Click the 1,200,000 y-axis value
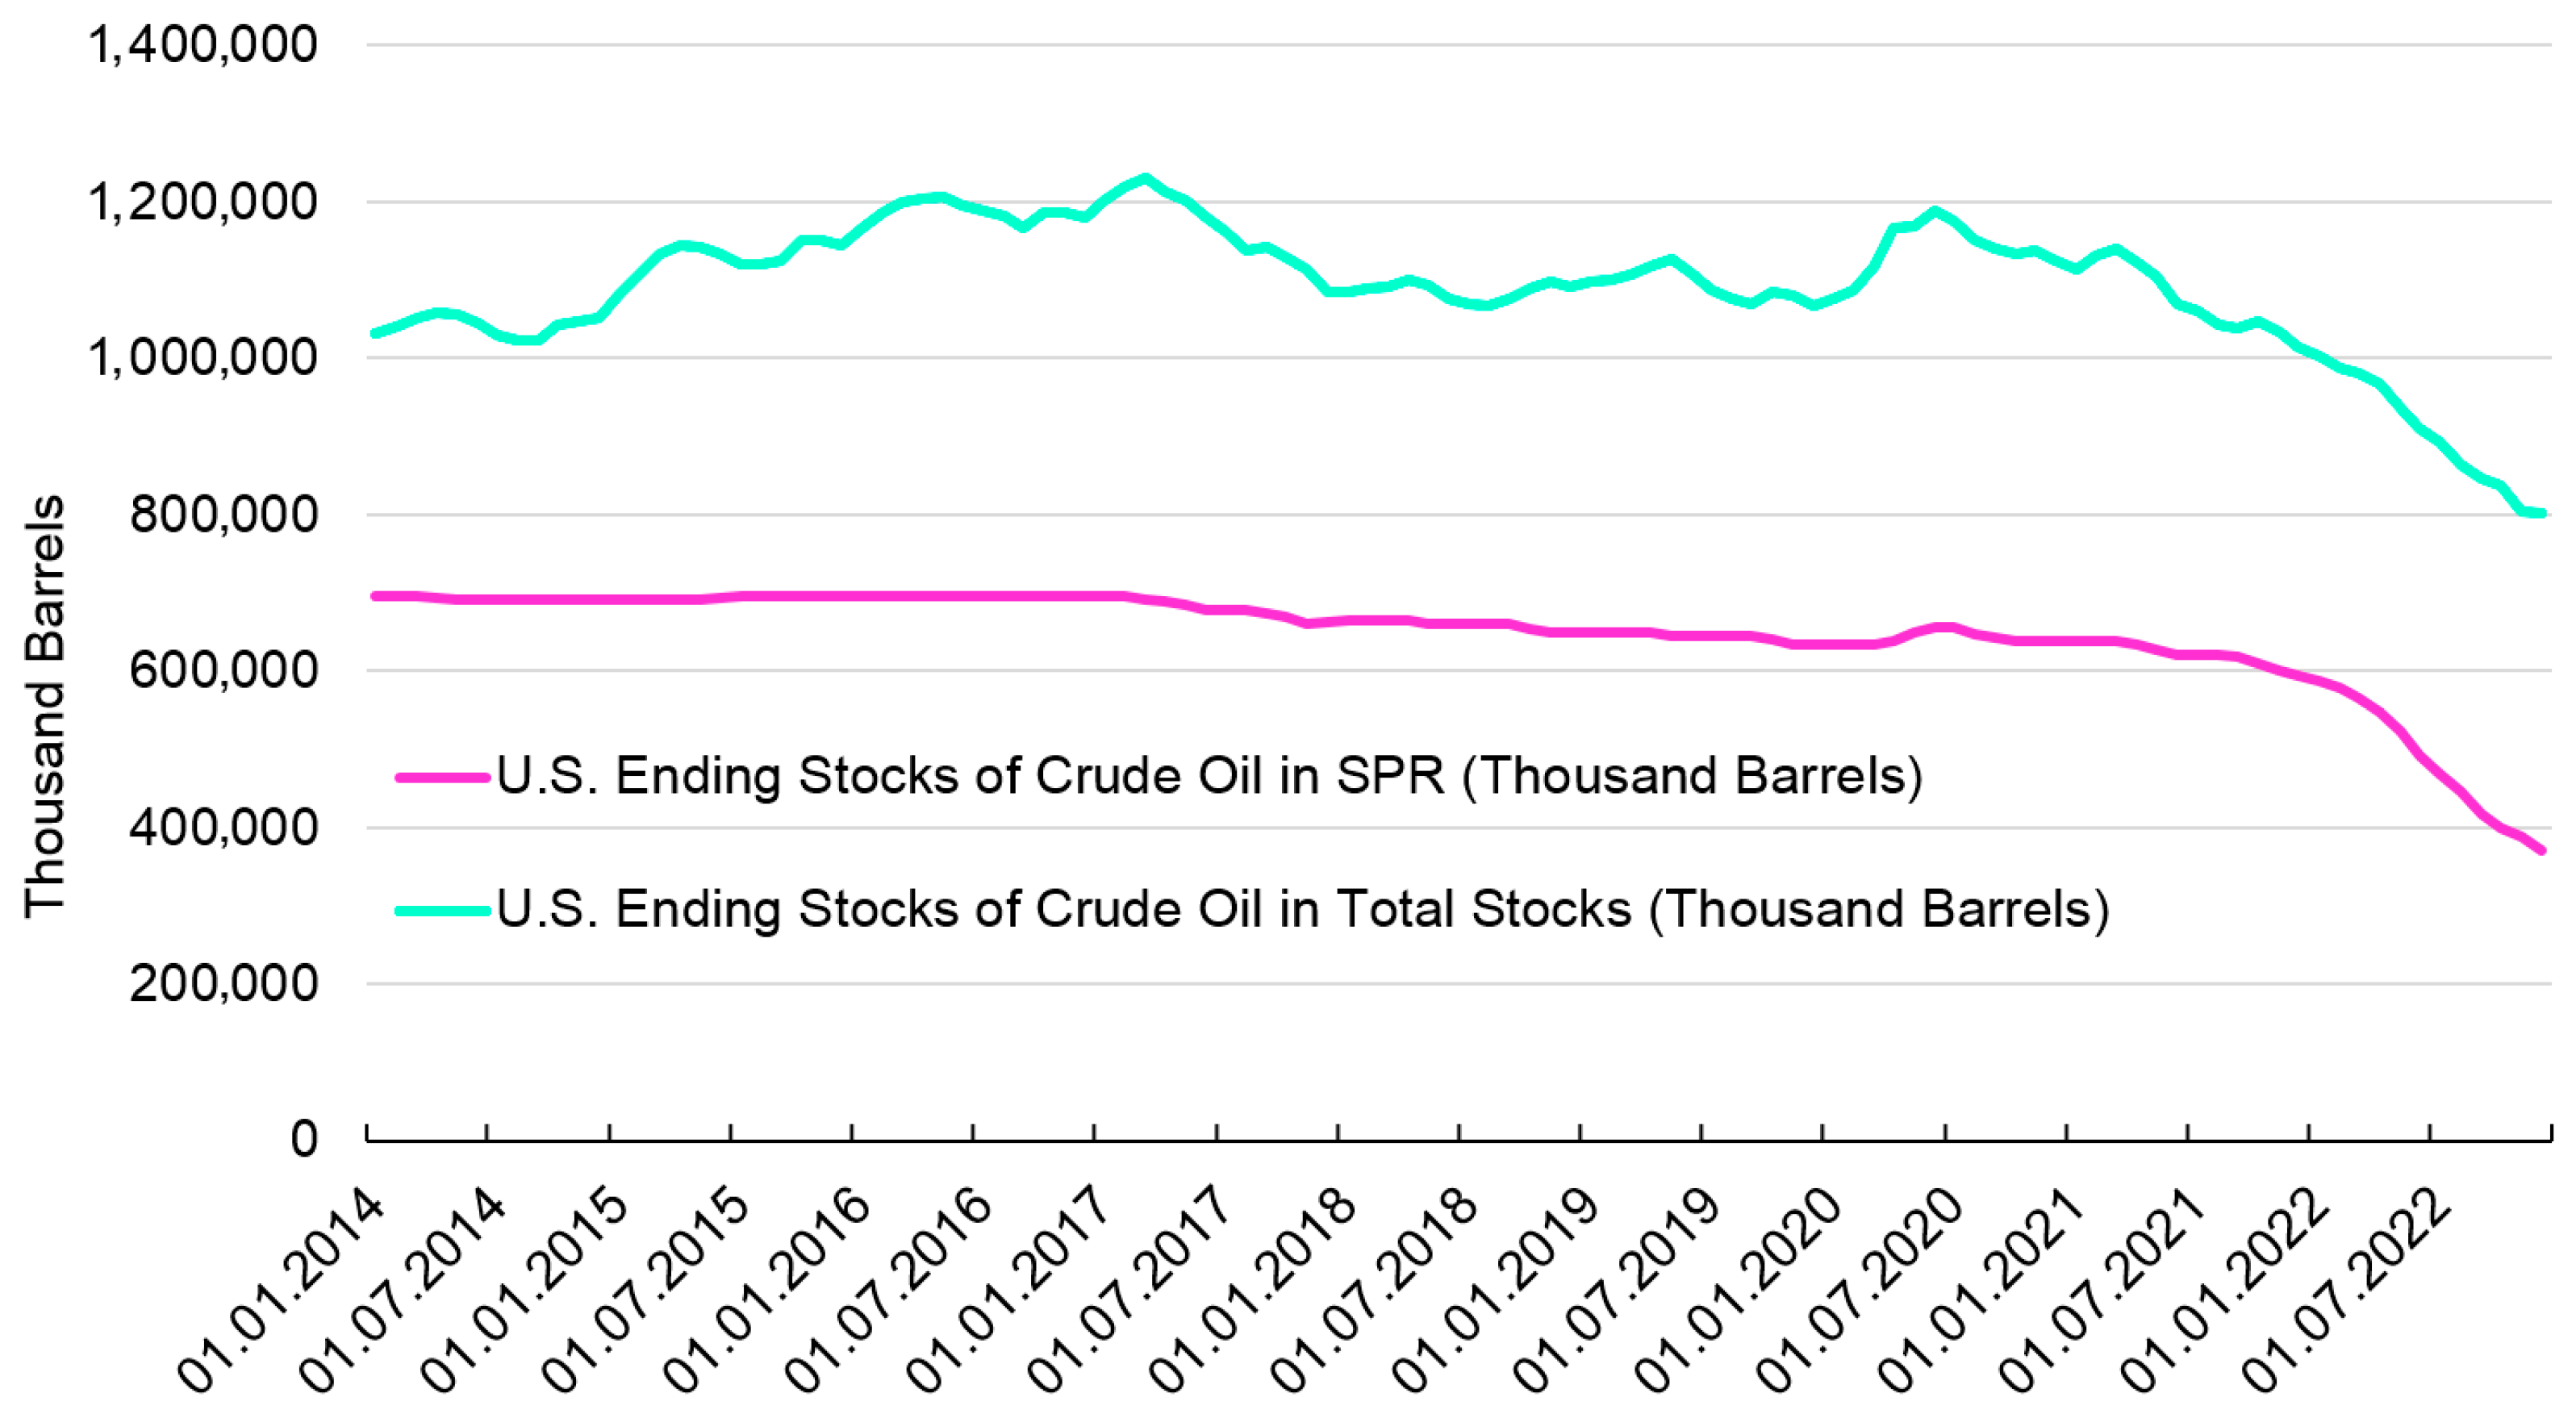This screenshot has width=2576, height=1414. point(204,202)
